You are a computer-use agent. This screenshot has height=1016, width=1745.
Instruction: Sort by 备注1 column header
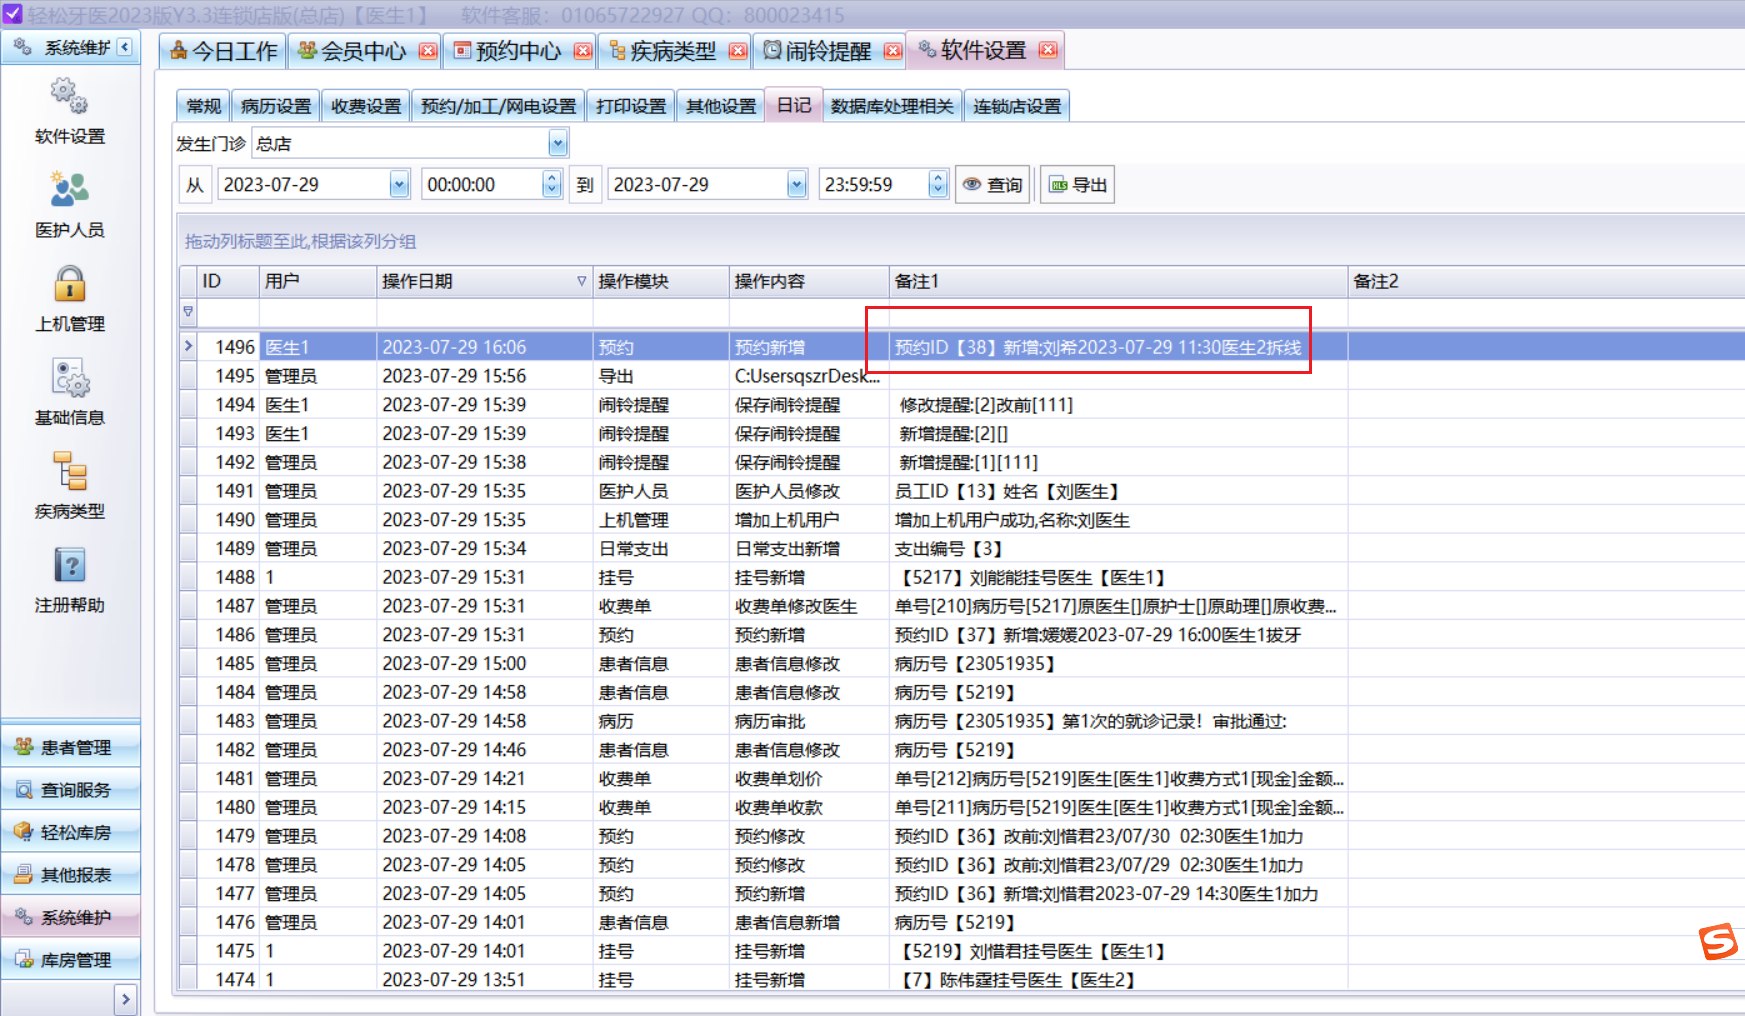point(1118,282)
